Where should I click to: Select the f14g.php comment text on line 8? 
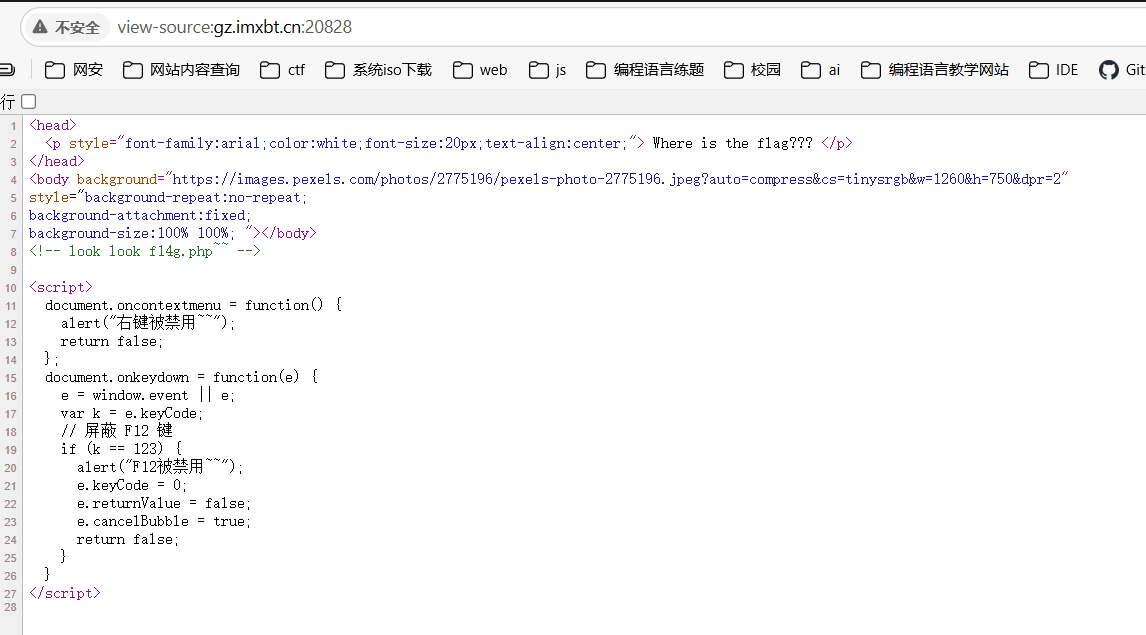tap(179, 250)
